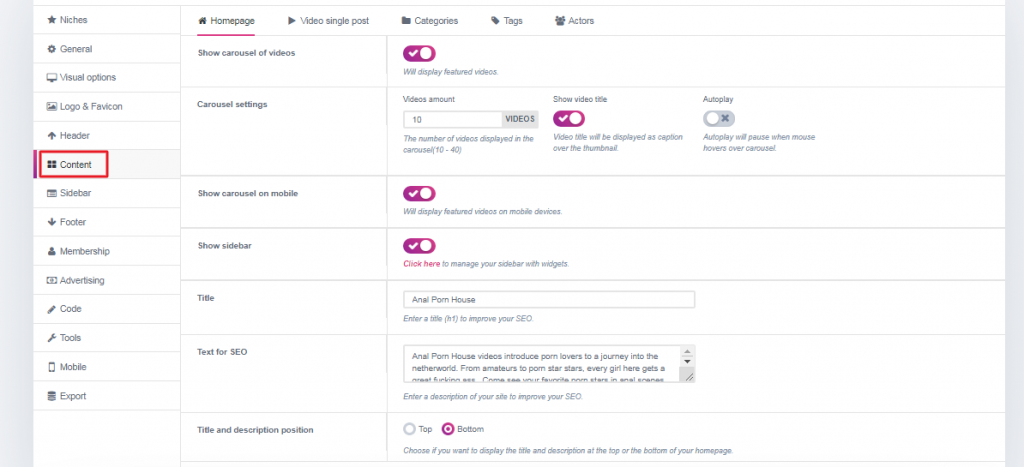Click the pencil icon beside Code

[x=51, y=309]
